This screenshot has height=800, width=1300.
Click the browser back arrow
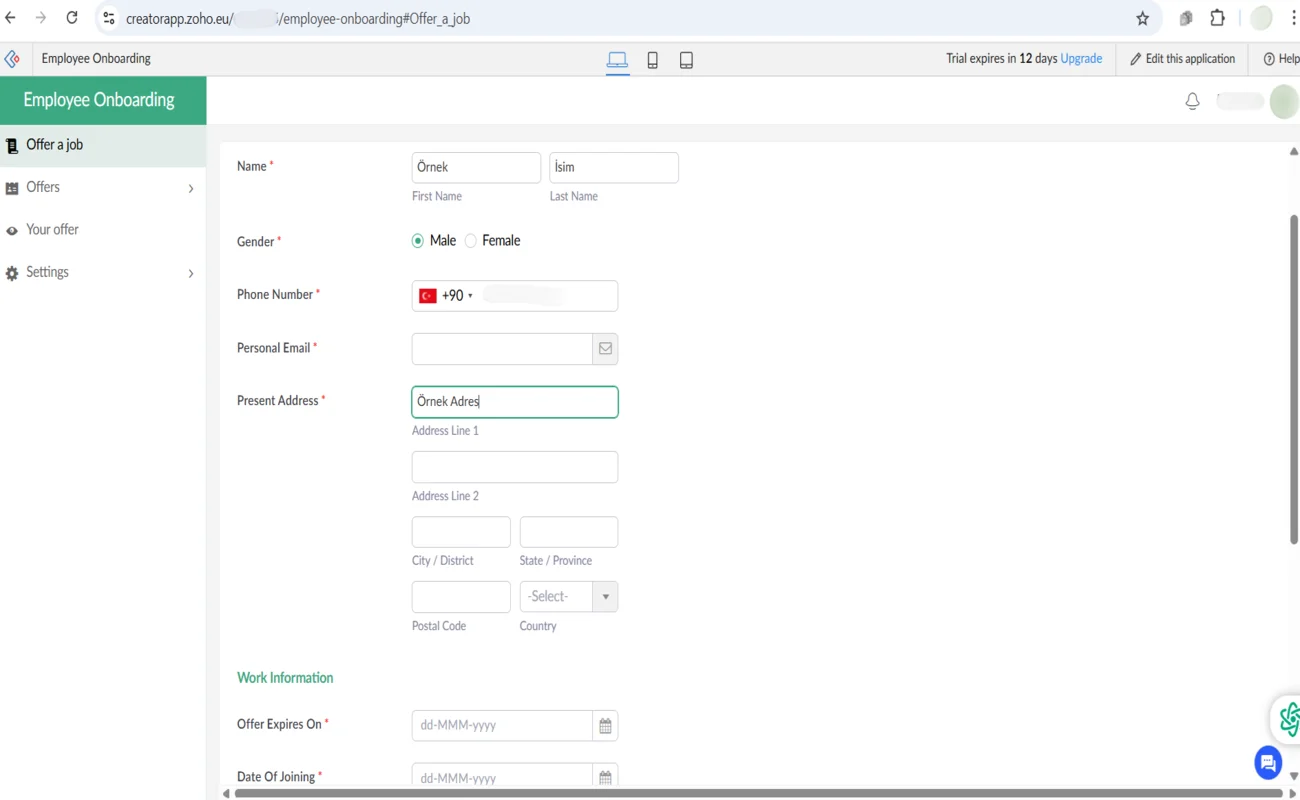pos(11,18)
